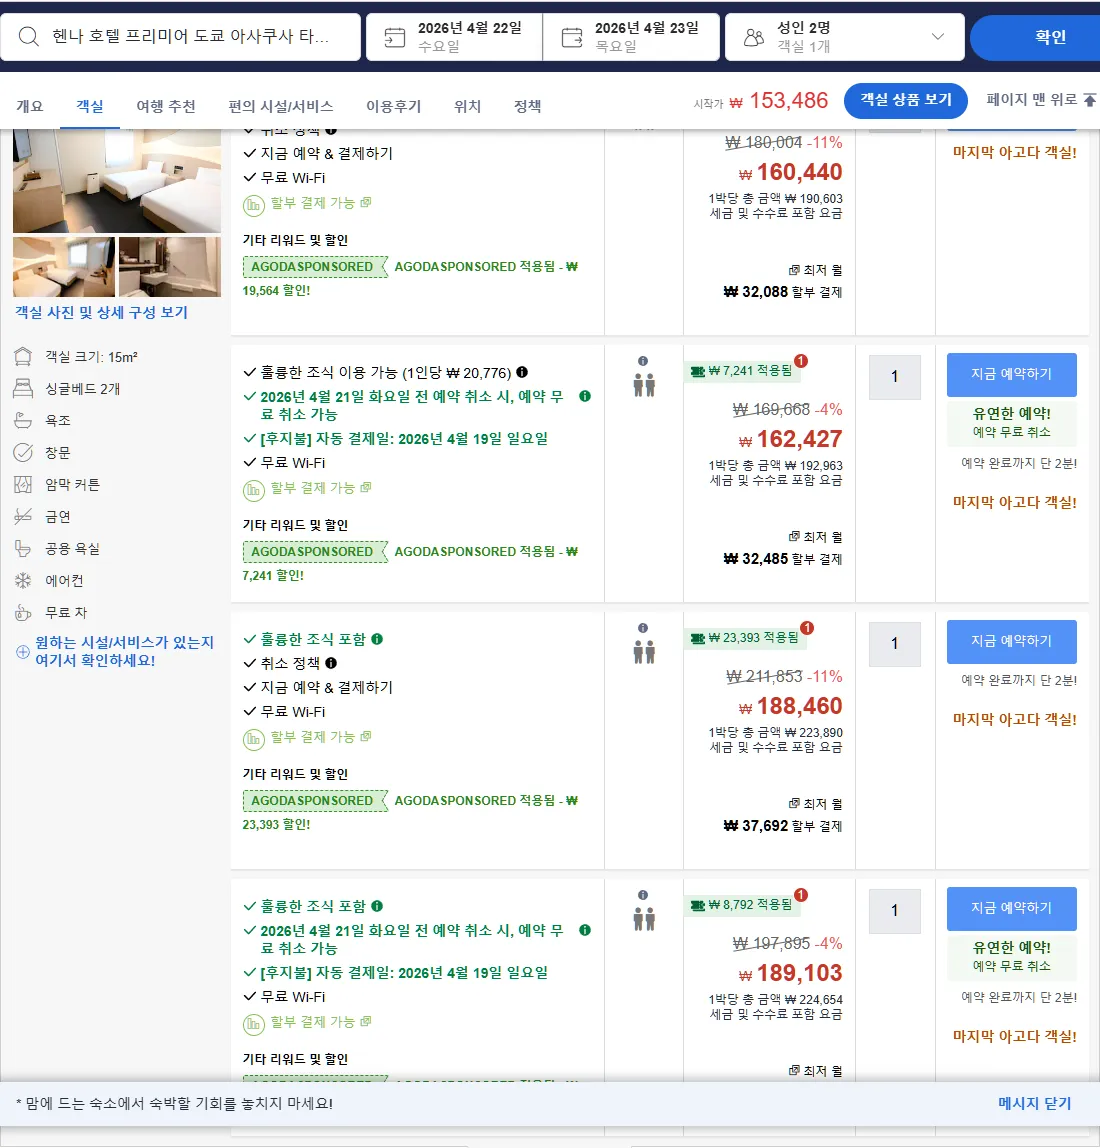This screenshot has width=1100, height=1148.
Task: Open the small bedroom thumbnail photo
Action: point(64,266)
